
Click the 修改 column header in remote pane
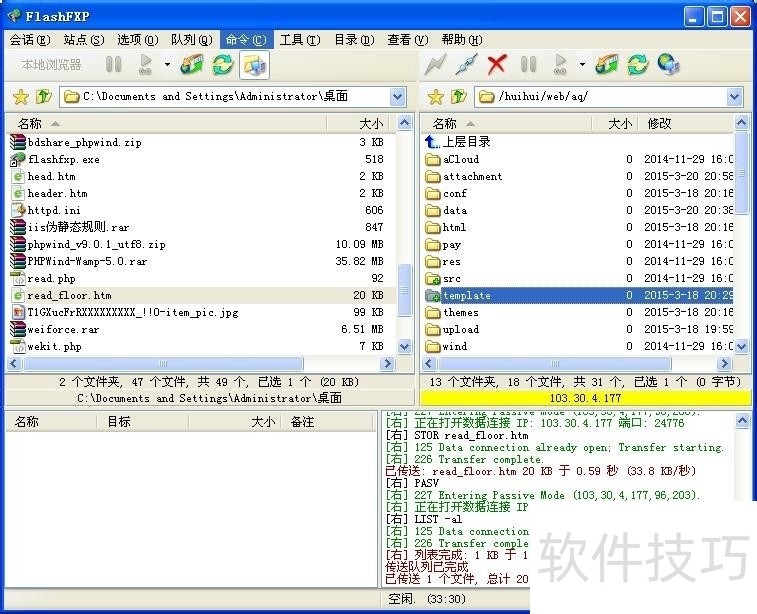[659, 124]
